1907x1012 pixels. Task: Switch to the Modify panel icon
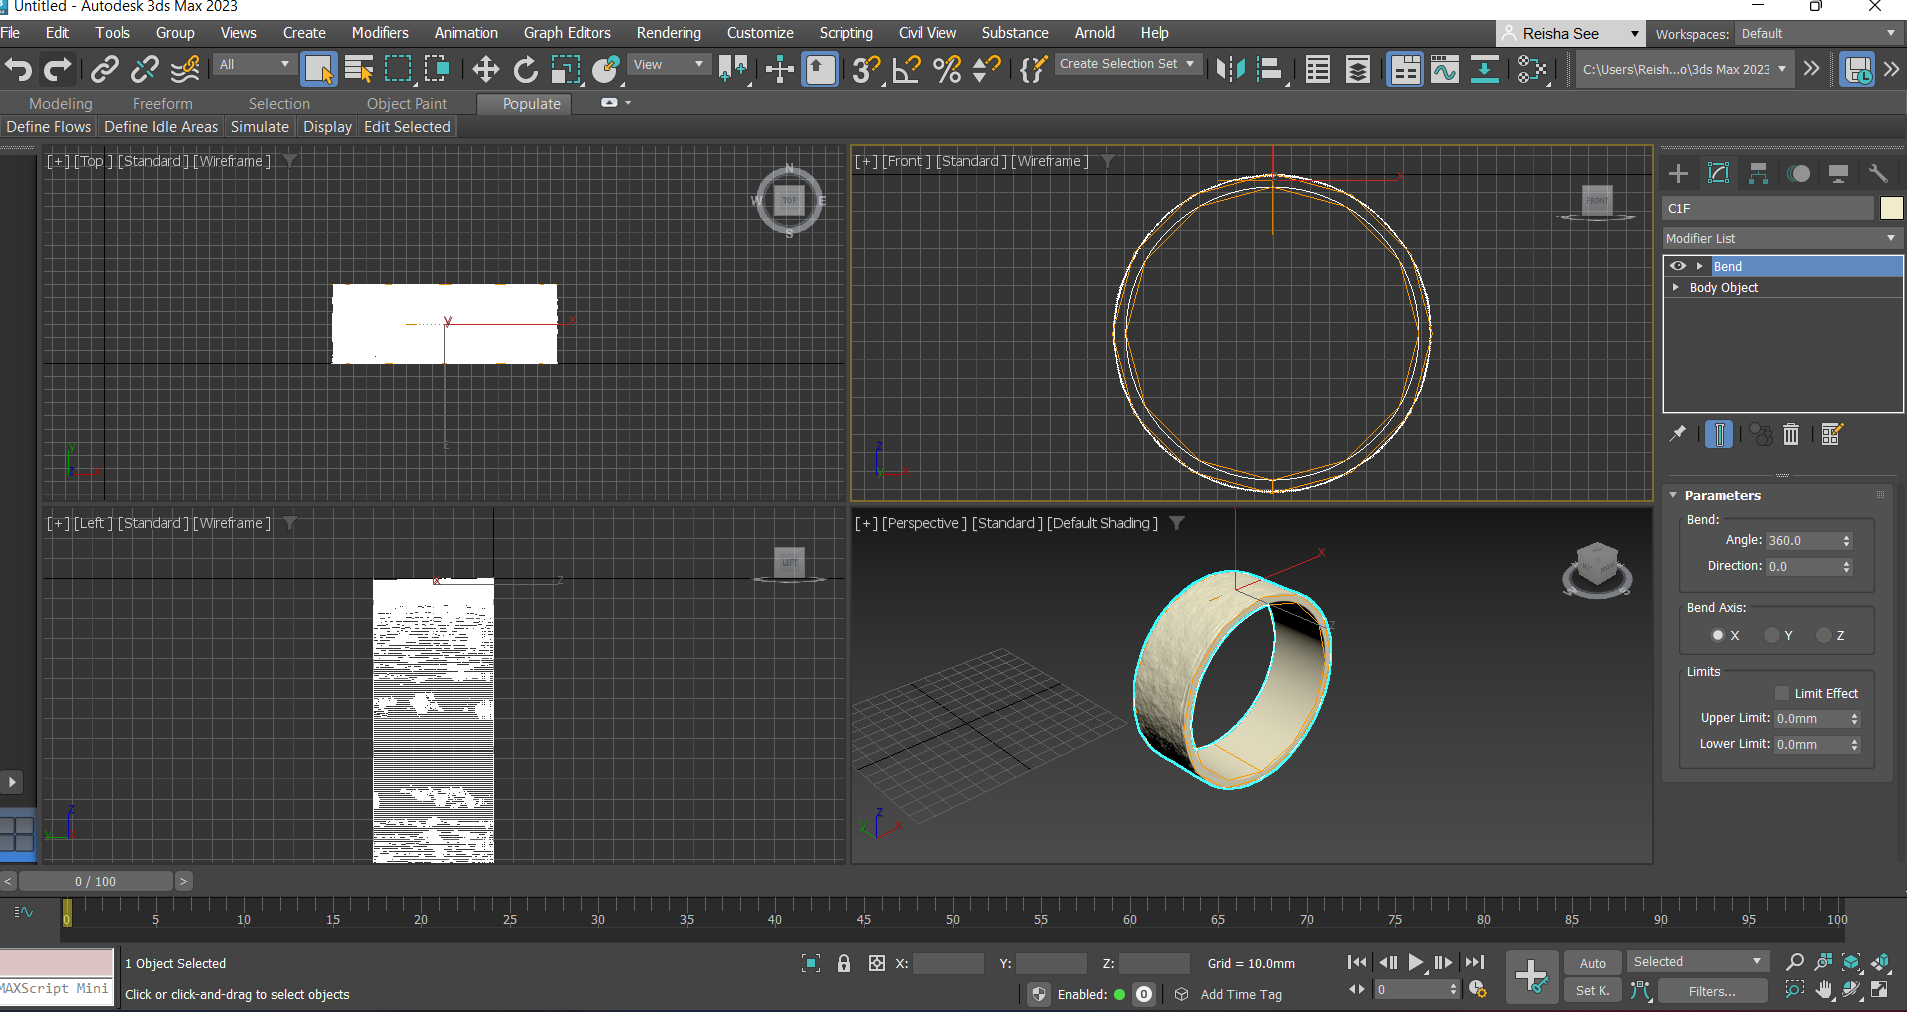1718,174
